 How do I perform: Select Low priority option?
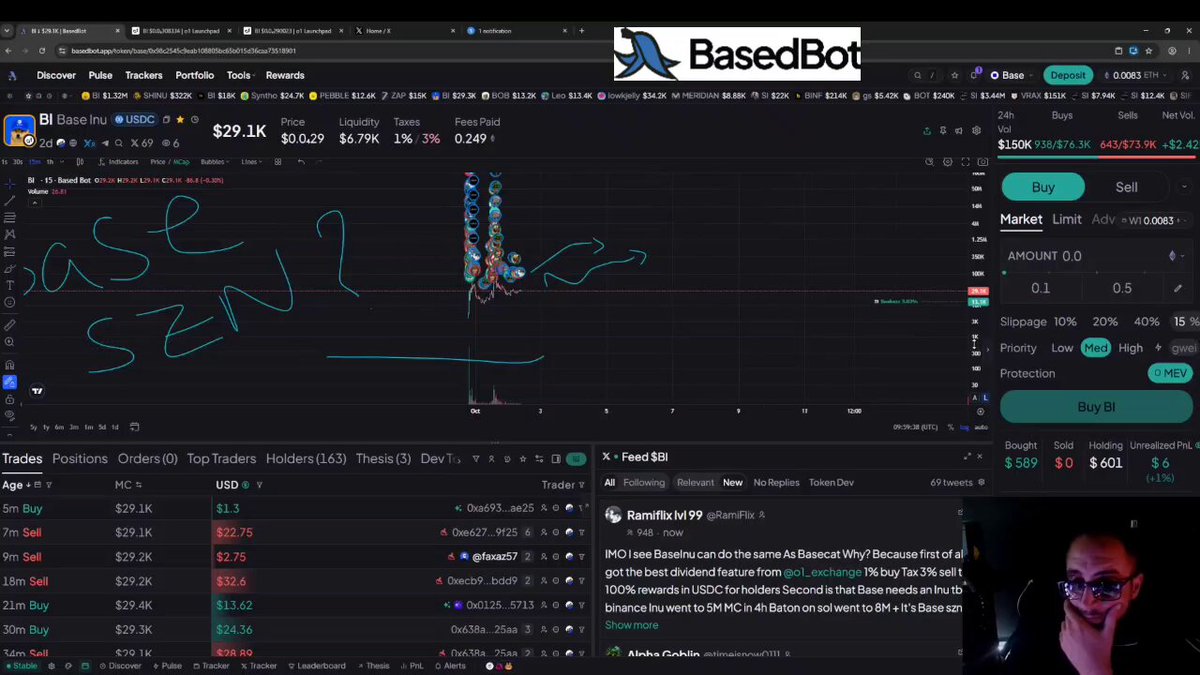click(1062, 348)
